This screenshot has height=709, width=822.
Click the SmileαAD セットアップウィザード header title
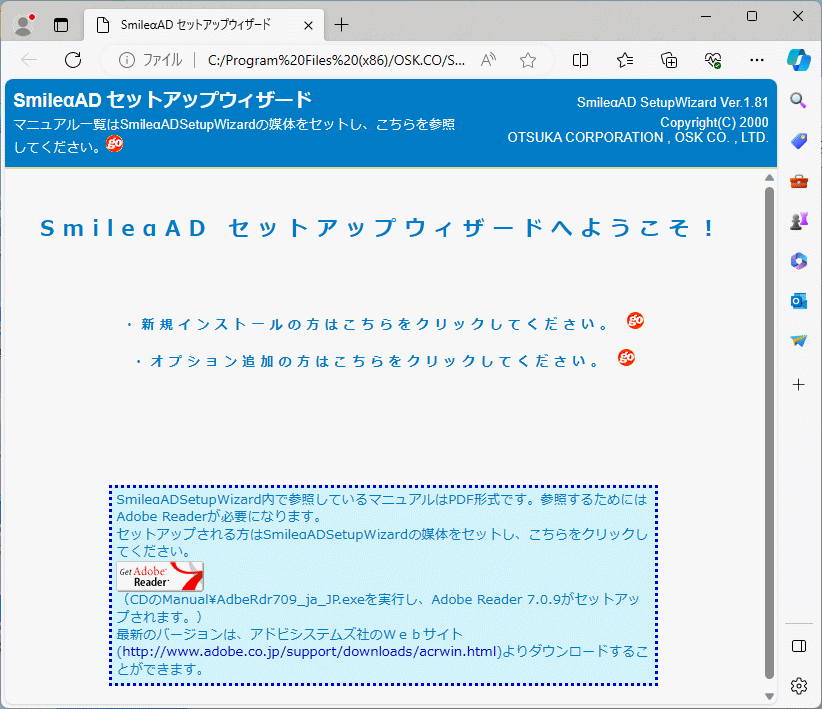coord(163,100)
